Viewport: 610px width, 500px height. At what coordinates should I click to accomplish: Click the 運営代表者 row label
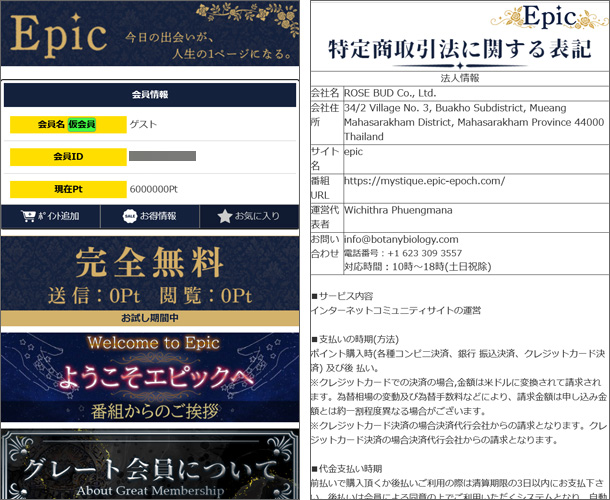(325, 217)
